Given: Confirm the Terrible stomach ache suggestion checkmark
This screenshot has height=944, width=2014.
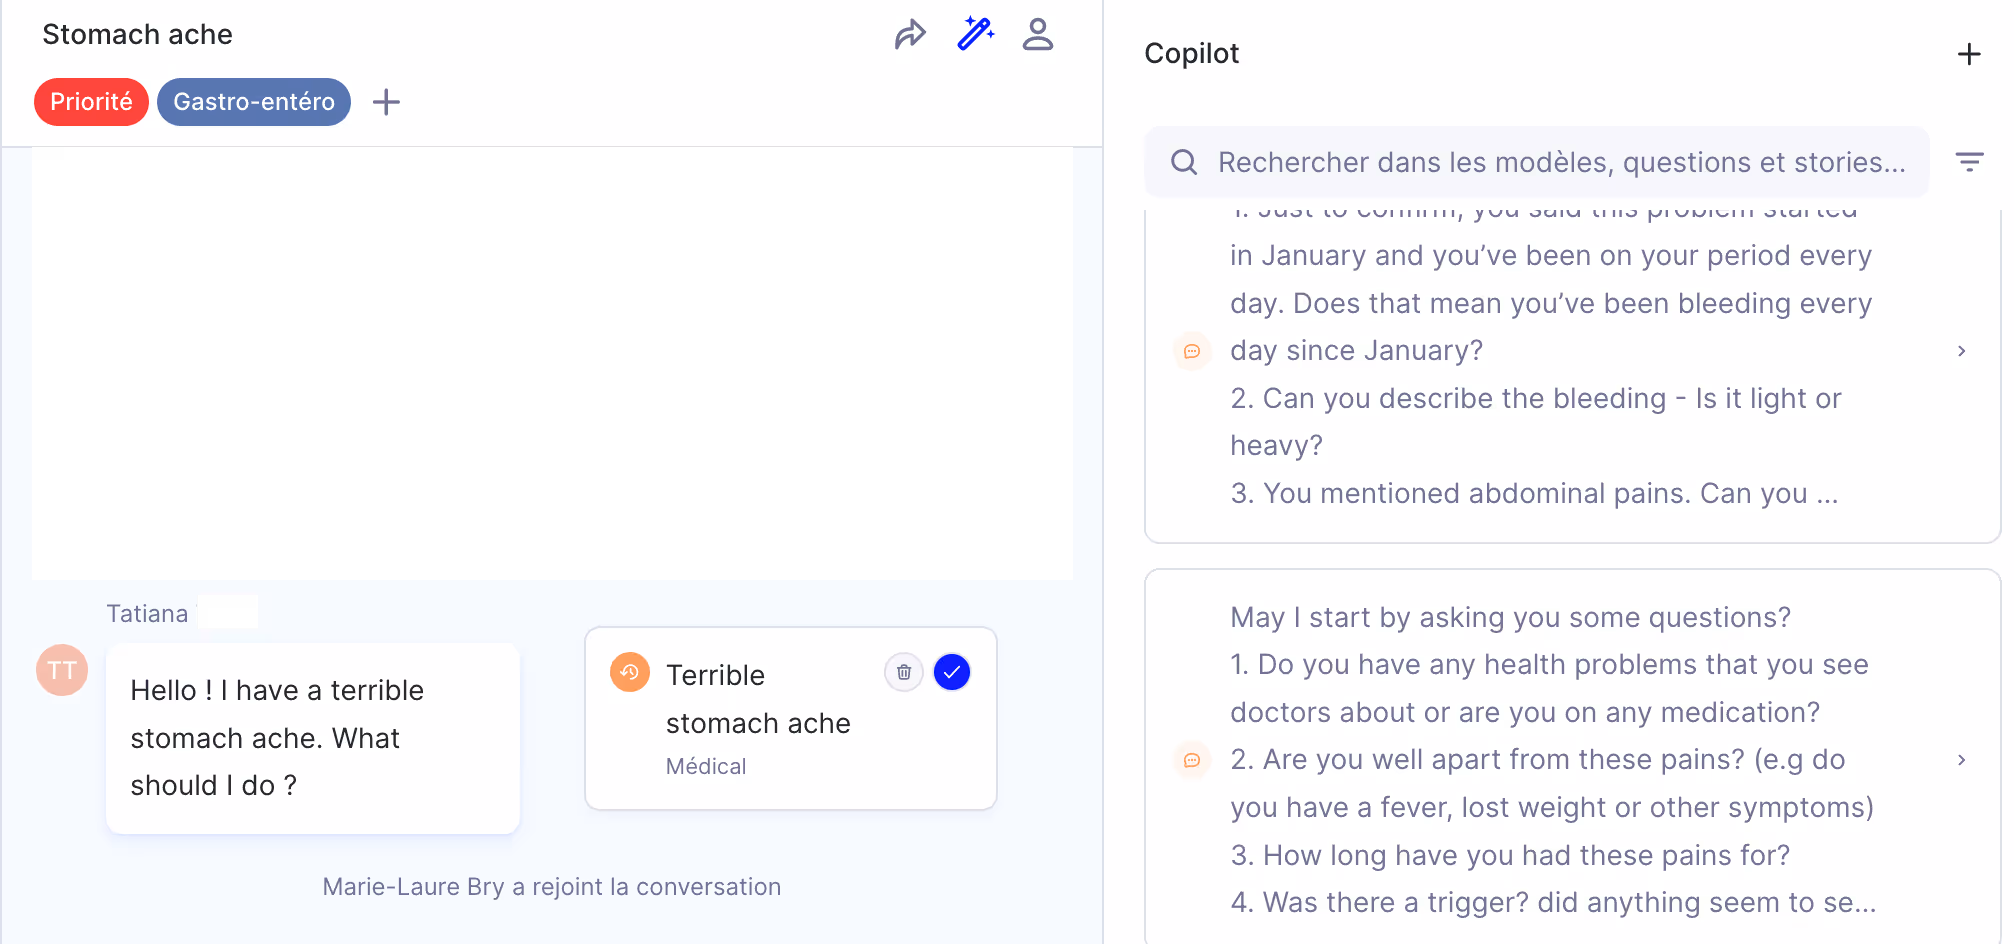Looking at the screenshot, I should click(952, 672).
